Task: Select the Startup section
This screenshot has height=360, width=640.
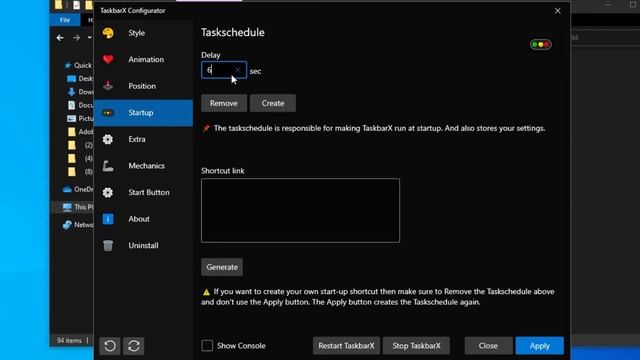Action: 143,113
